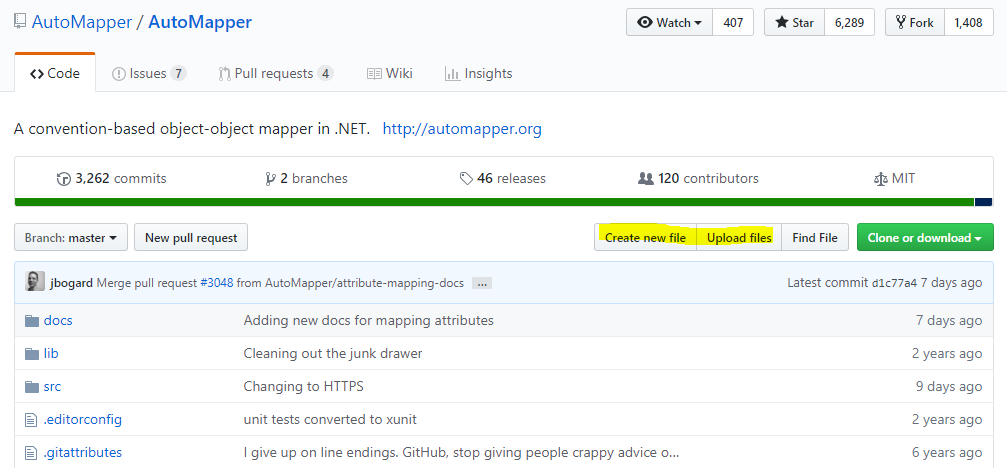Switch to the Insights tab
The width and height of the screenshot is (1007, 468).
(478, 73)
